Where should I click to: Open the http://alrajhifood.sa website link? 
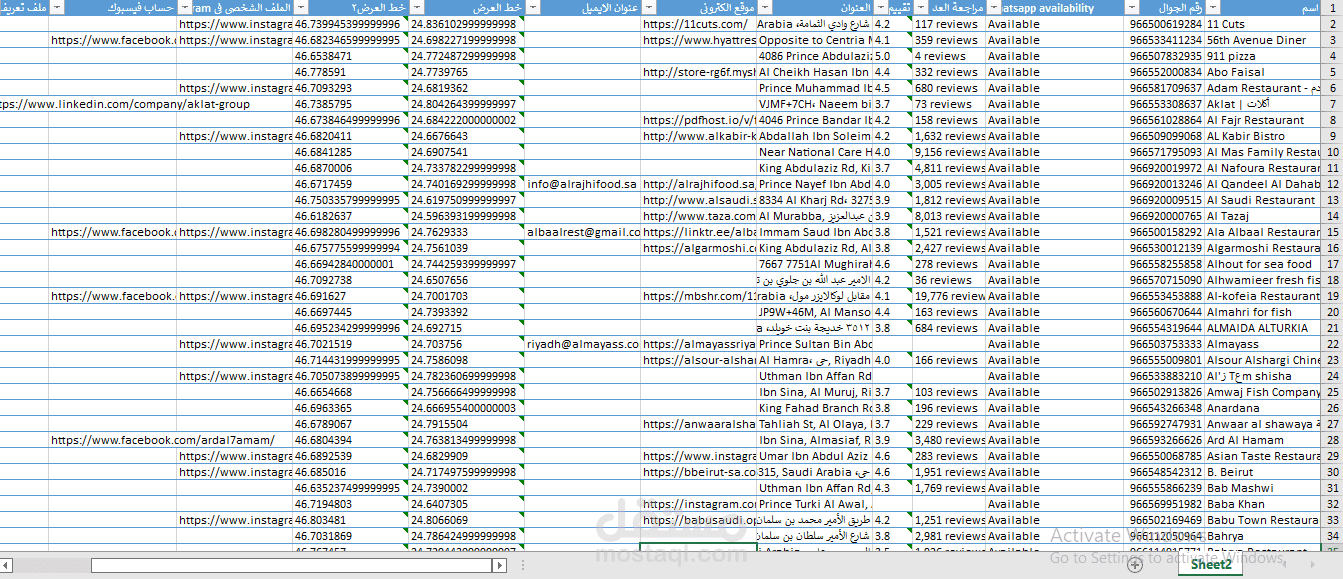(x=699, y=183)
